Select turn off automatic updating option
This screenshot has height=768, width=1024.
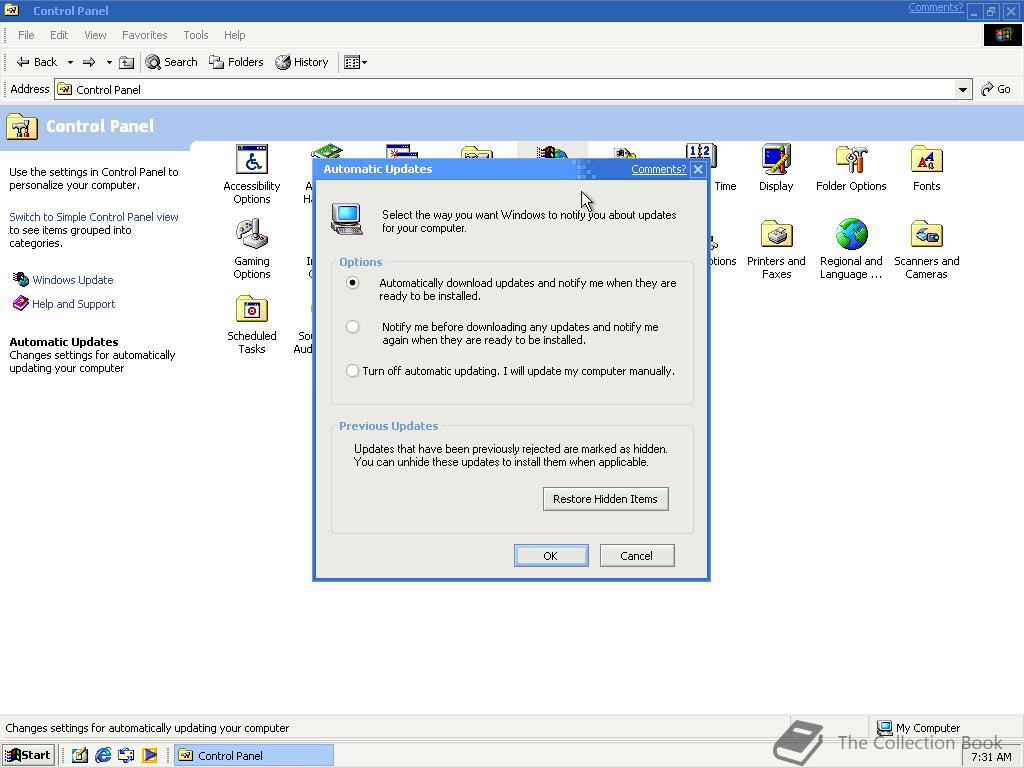coord(353,371)
